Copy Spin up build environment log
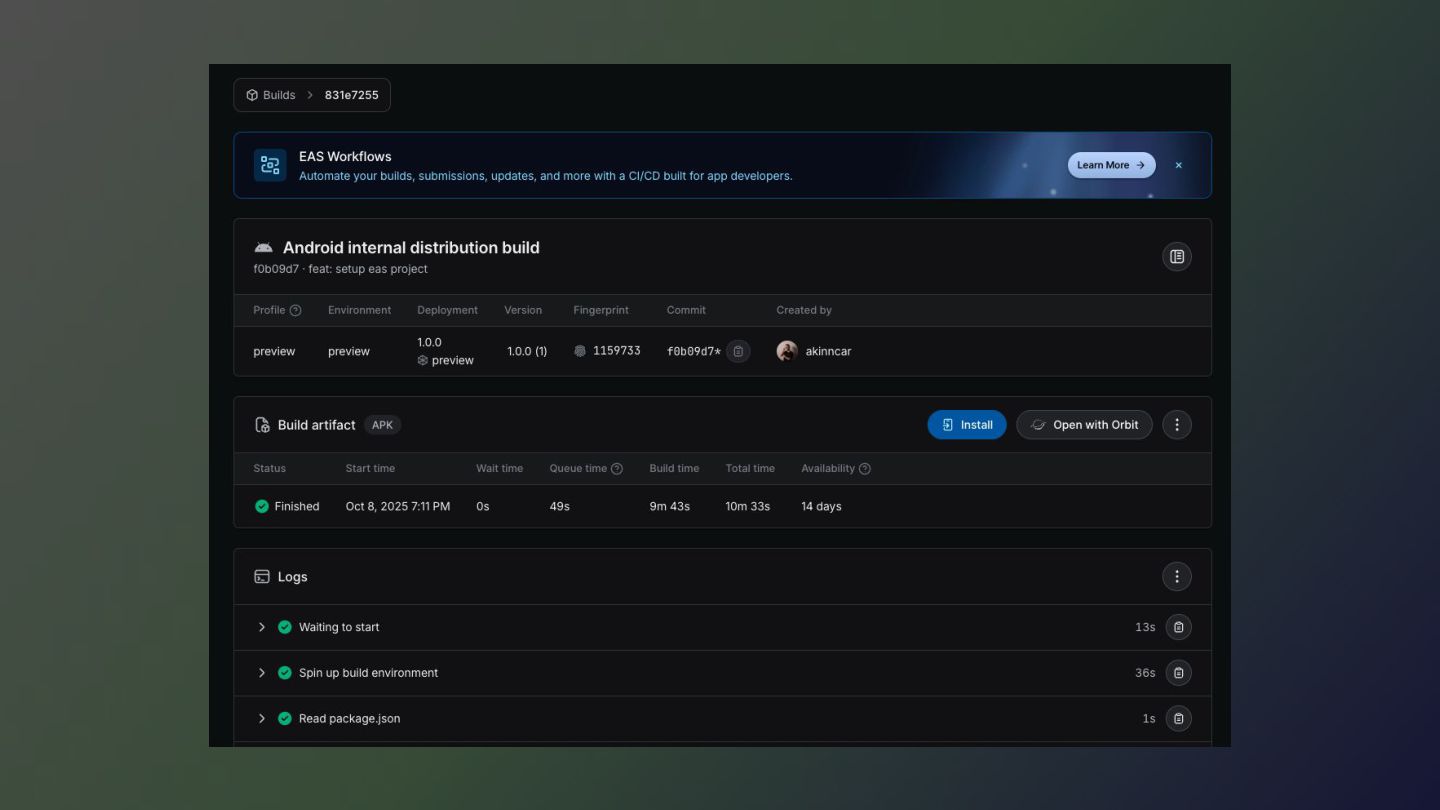 [x=1178, y=673]
